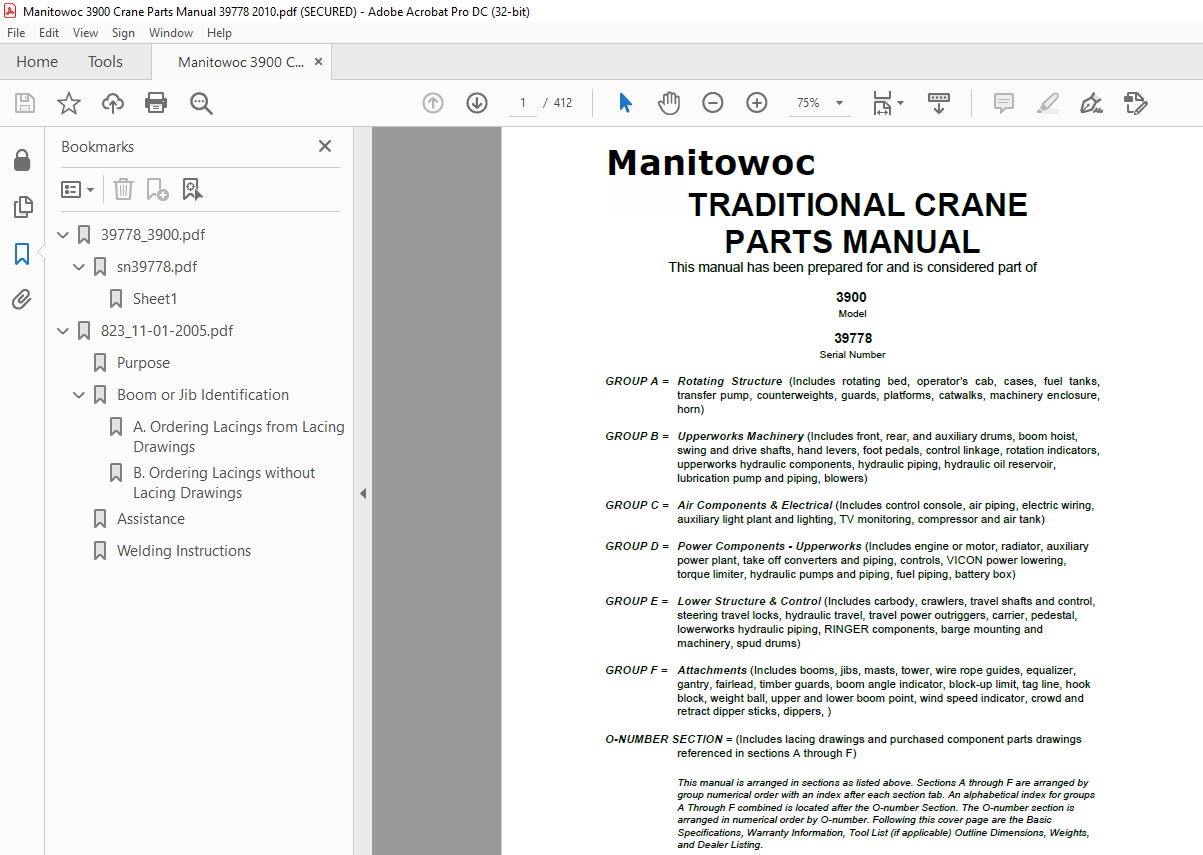Viewport: 1203px width, 855px height.
Task: Click the 'Bookmarks' panel heading
Action: click(97, 146)
